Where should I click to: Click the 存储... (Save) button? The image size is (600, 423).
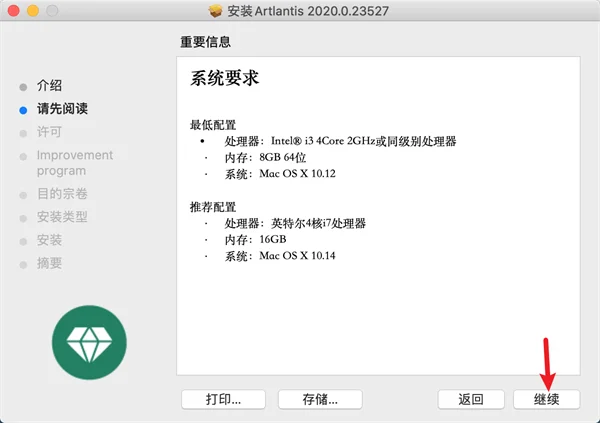point(320,399)
